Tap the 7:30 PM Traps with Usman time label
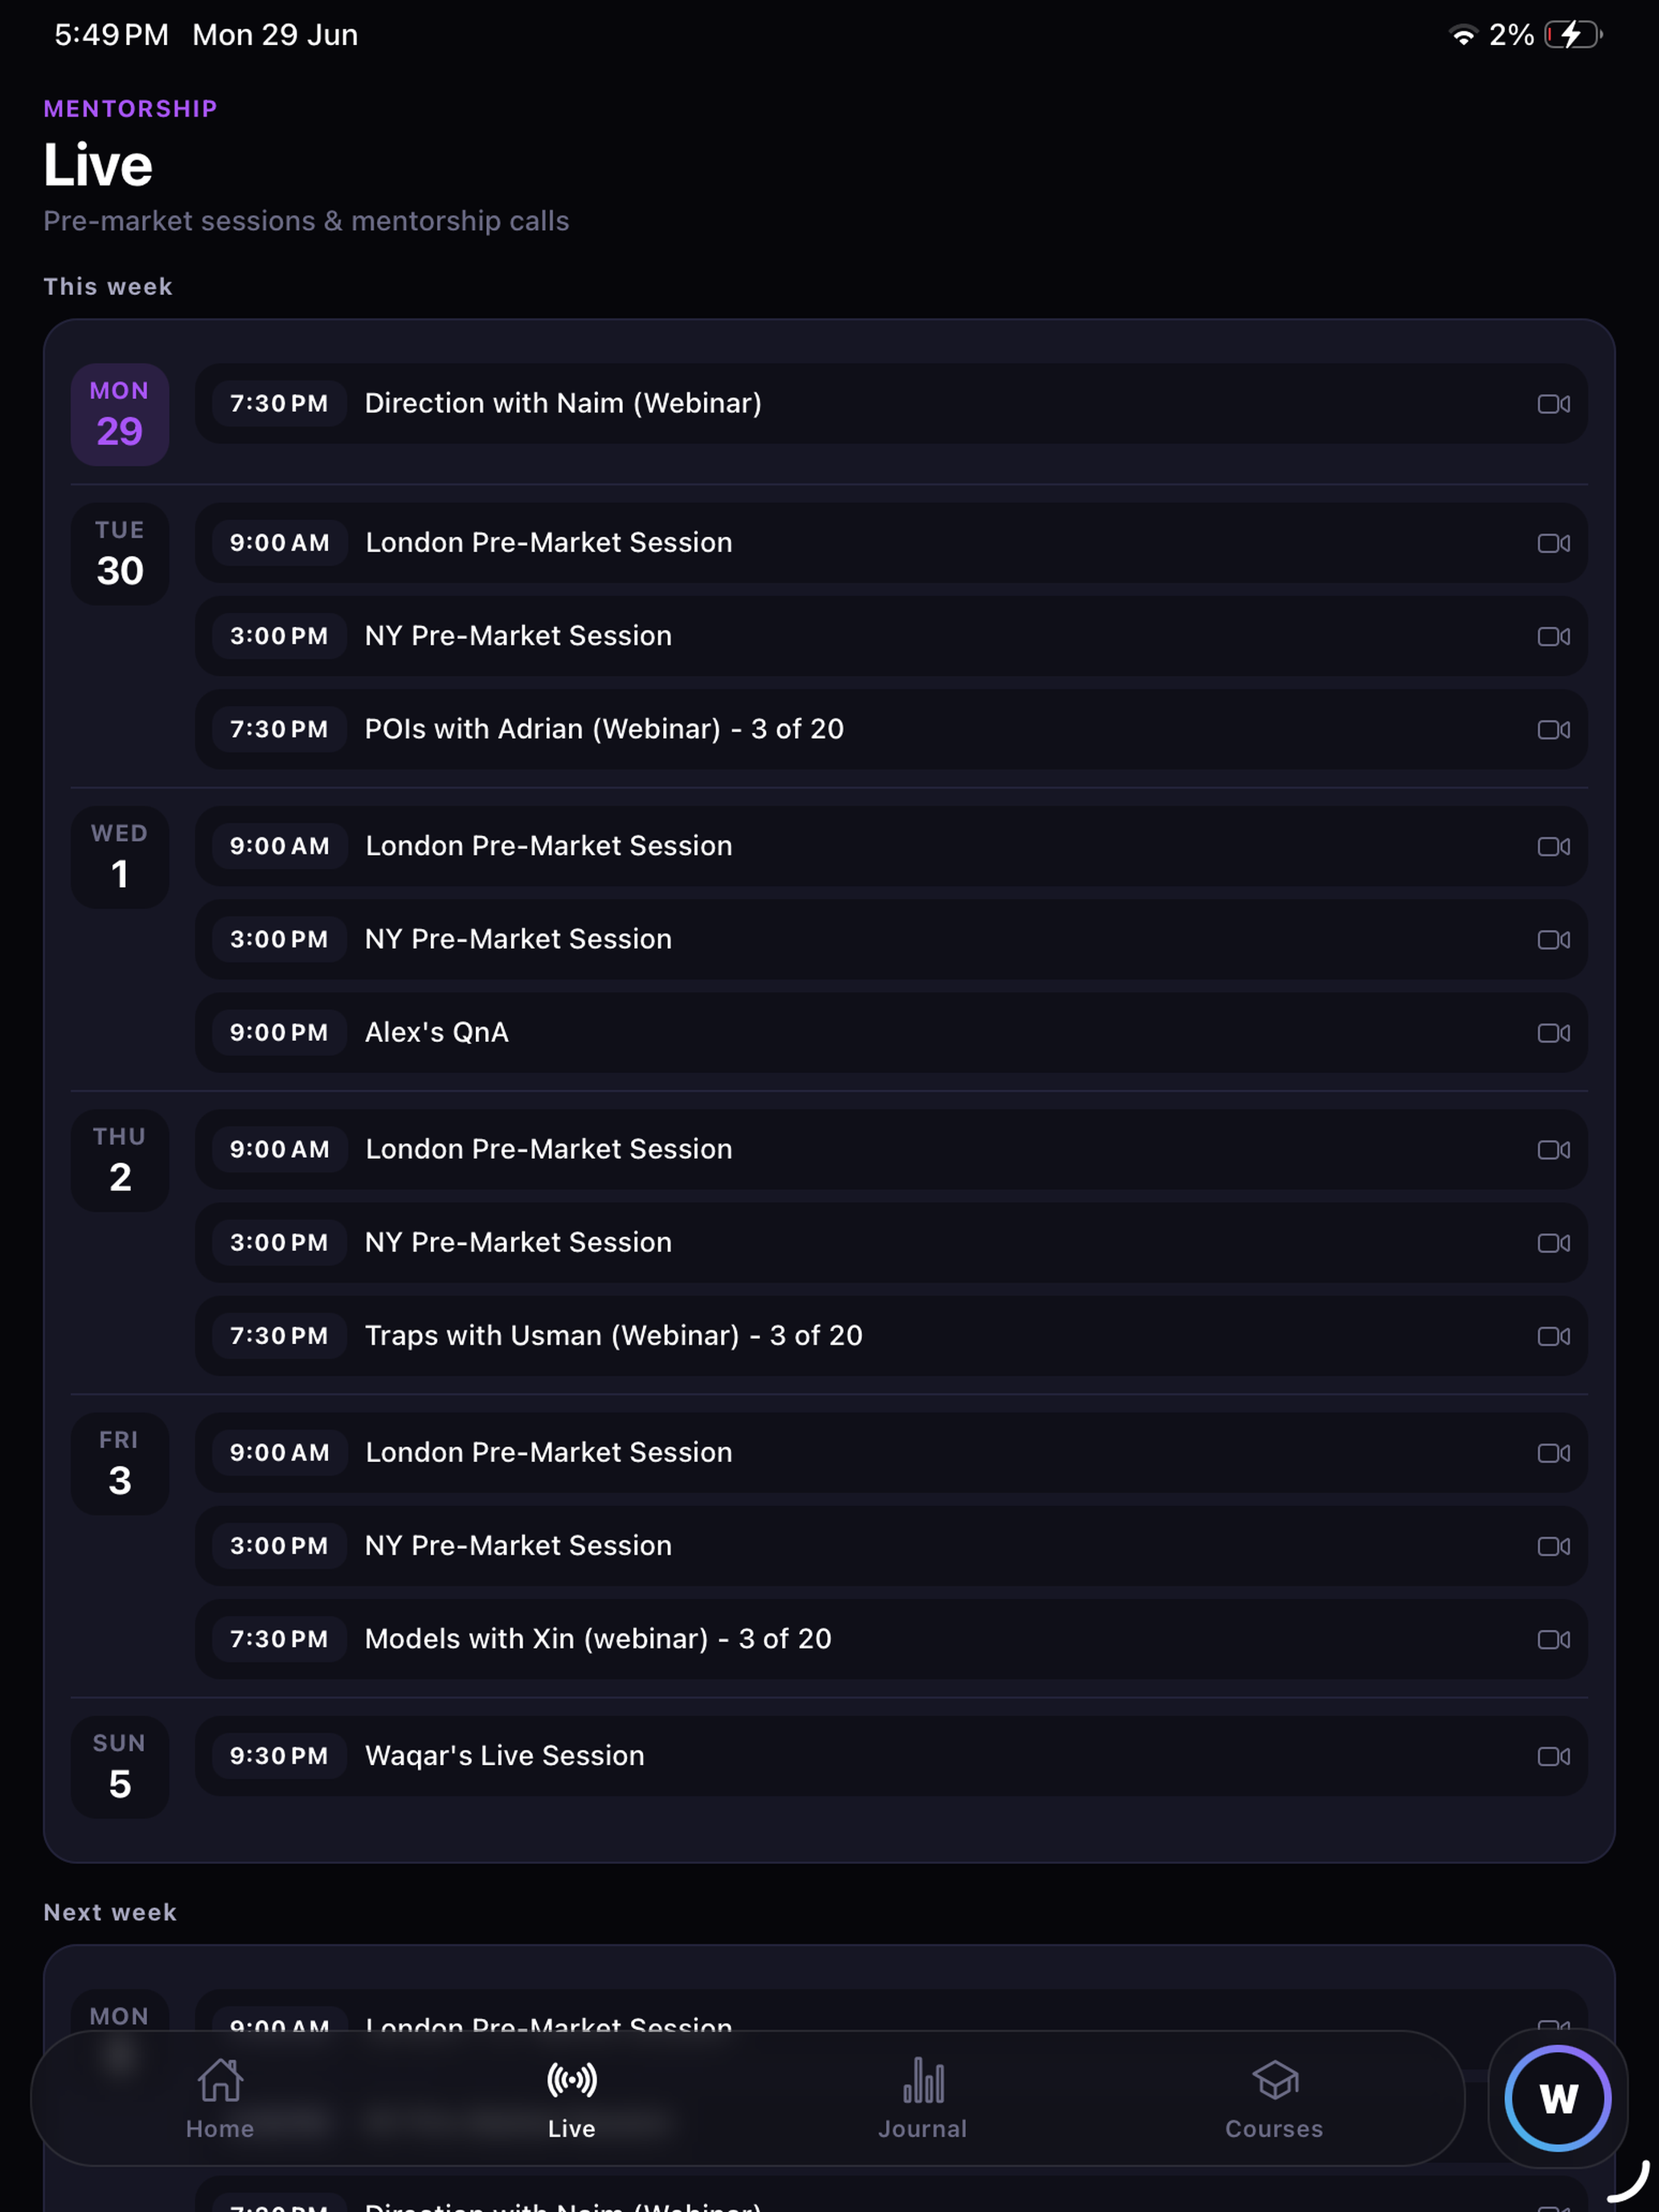This screenshot has height=2212, width=1659. 279,1336
